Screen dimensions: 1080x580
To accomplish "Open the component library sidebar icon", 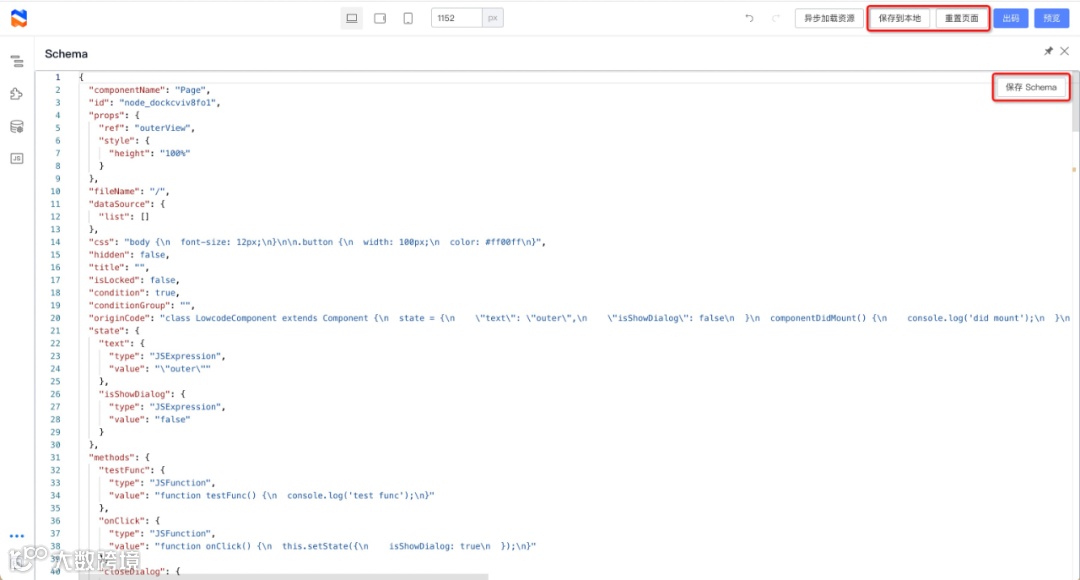I will (17, 94).
